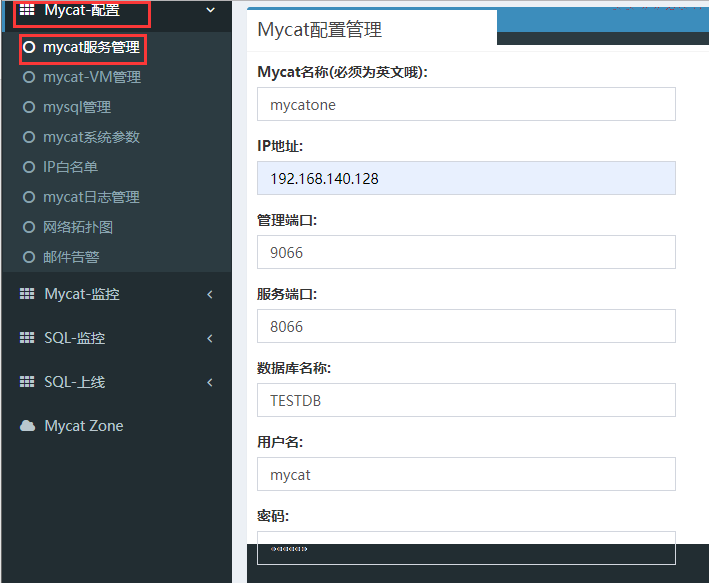Click the circle icon beside 邮件告警
Screen dimensions: 709x583
pyautogui.click(x=29, y=257)
